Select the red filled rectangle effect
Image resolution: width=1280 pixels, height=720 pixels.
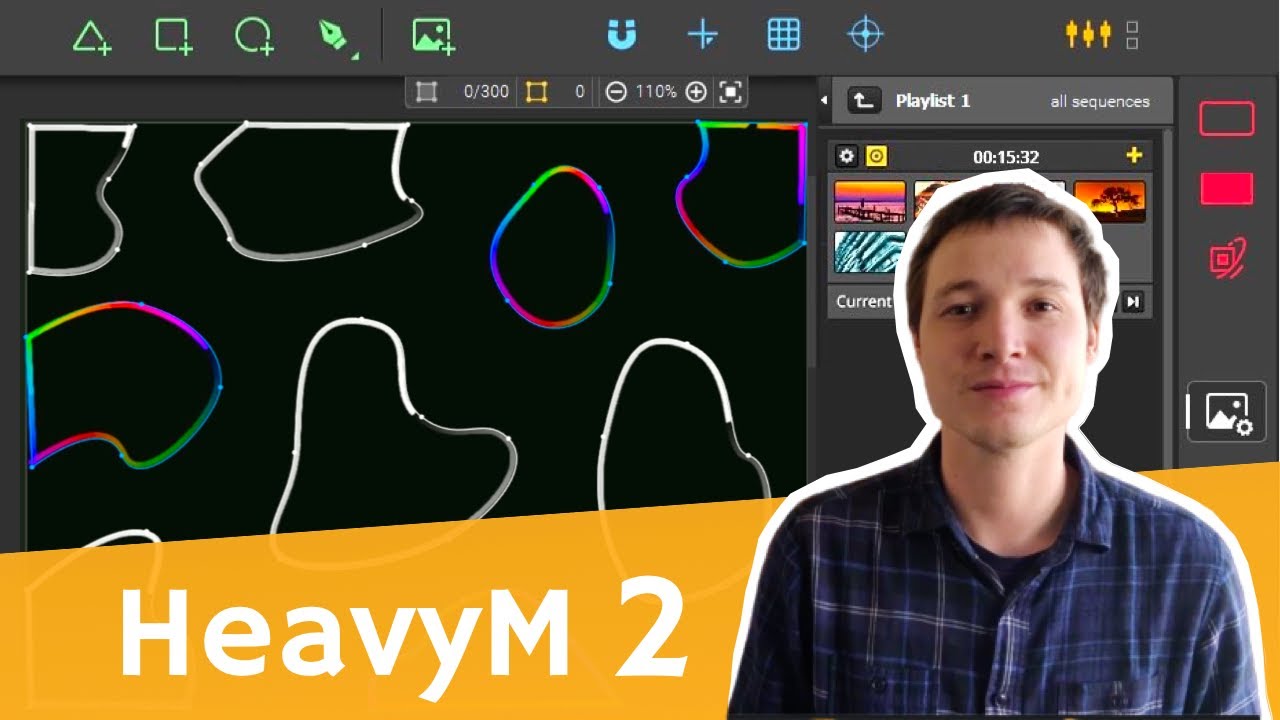point(1227,188)
